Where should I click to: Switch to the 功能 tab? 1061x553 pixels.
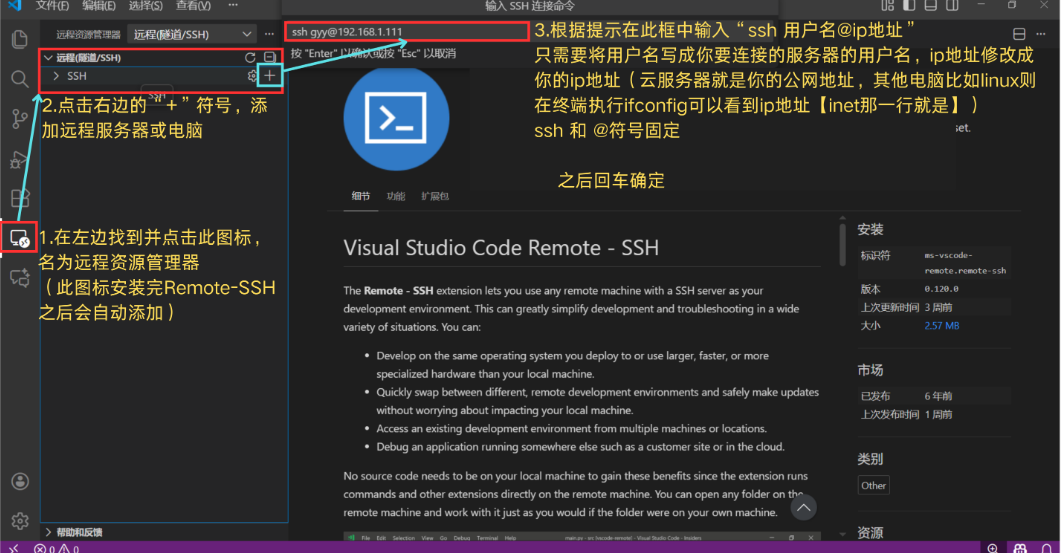(395, 196)
